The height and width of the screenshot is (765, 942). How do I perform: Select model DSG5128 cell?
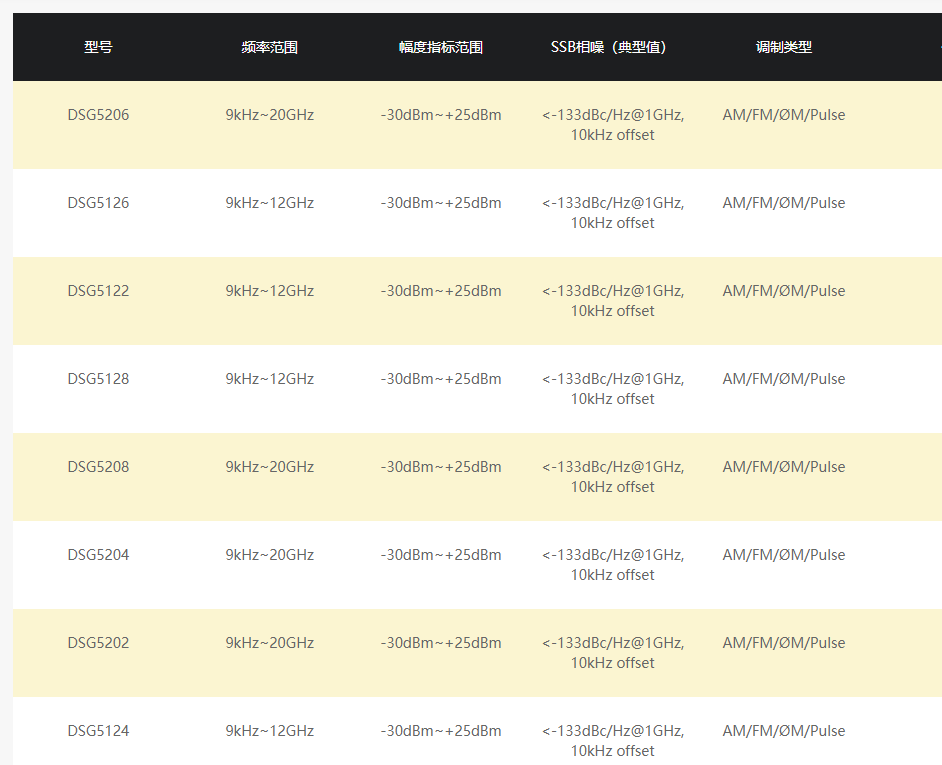98,379
